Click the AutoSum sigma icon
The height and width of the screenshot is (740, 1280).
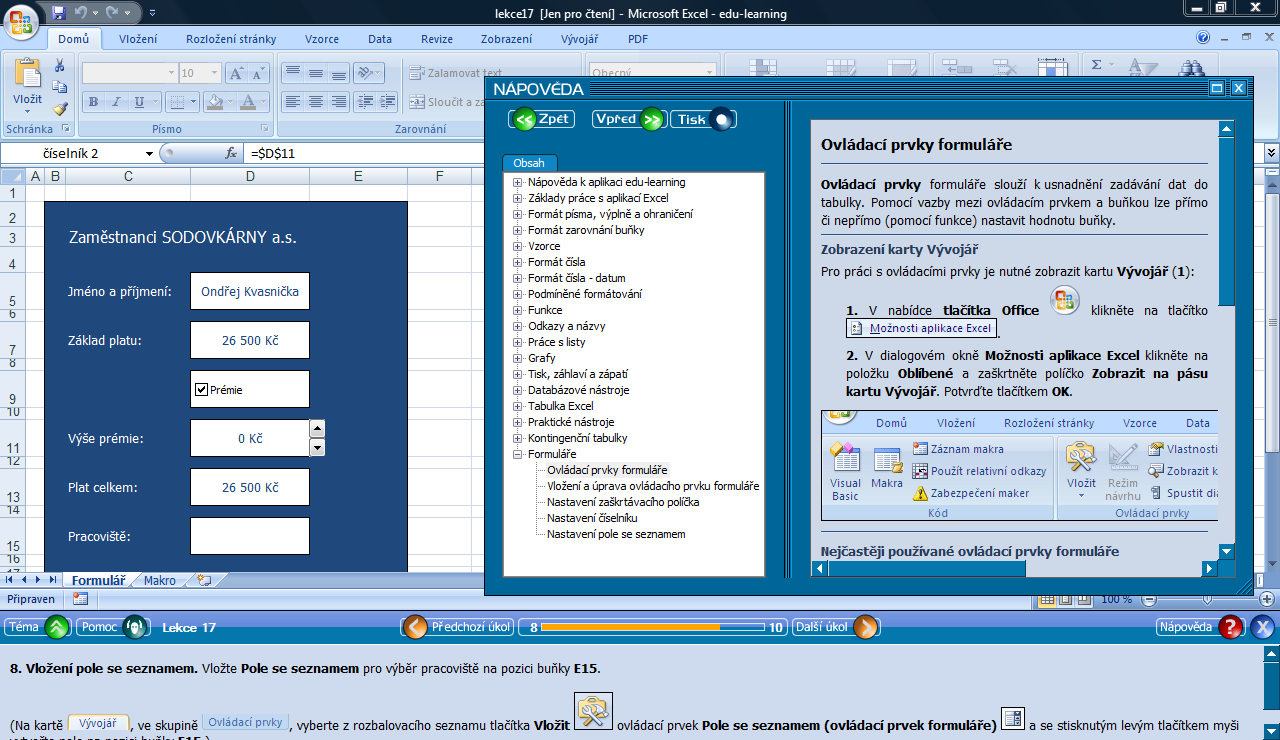coord(1096,65)
